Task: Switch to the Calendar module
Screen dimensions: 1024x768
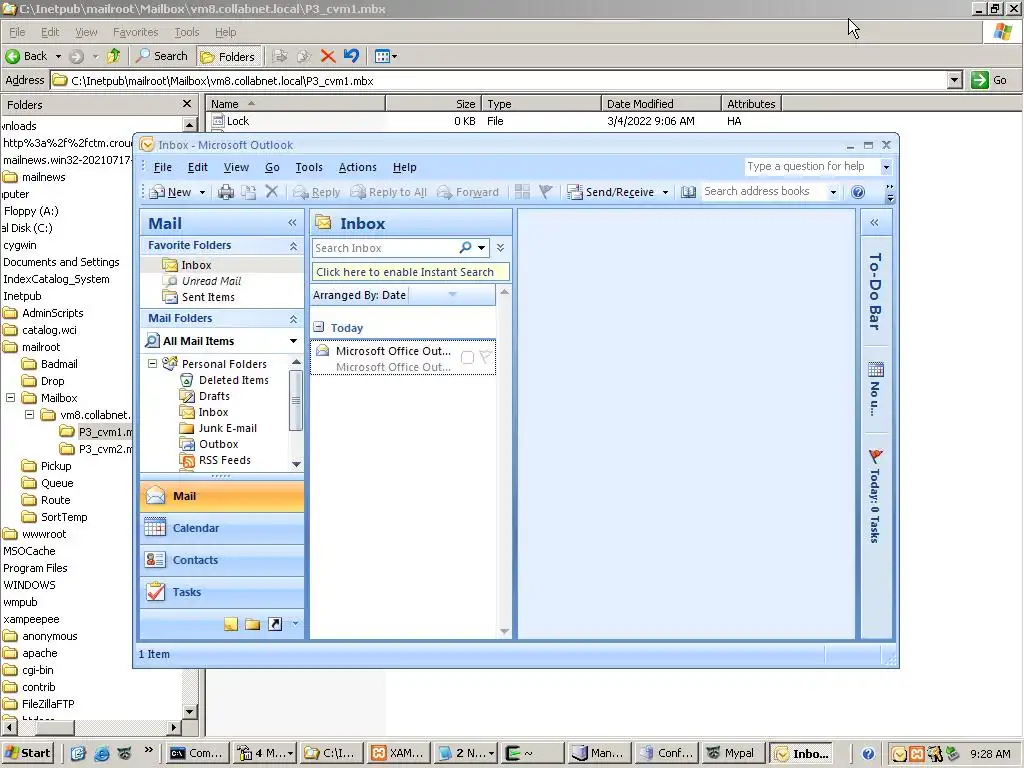Action: point(222,528)
